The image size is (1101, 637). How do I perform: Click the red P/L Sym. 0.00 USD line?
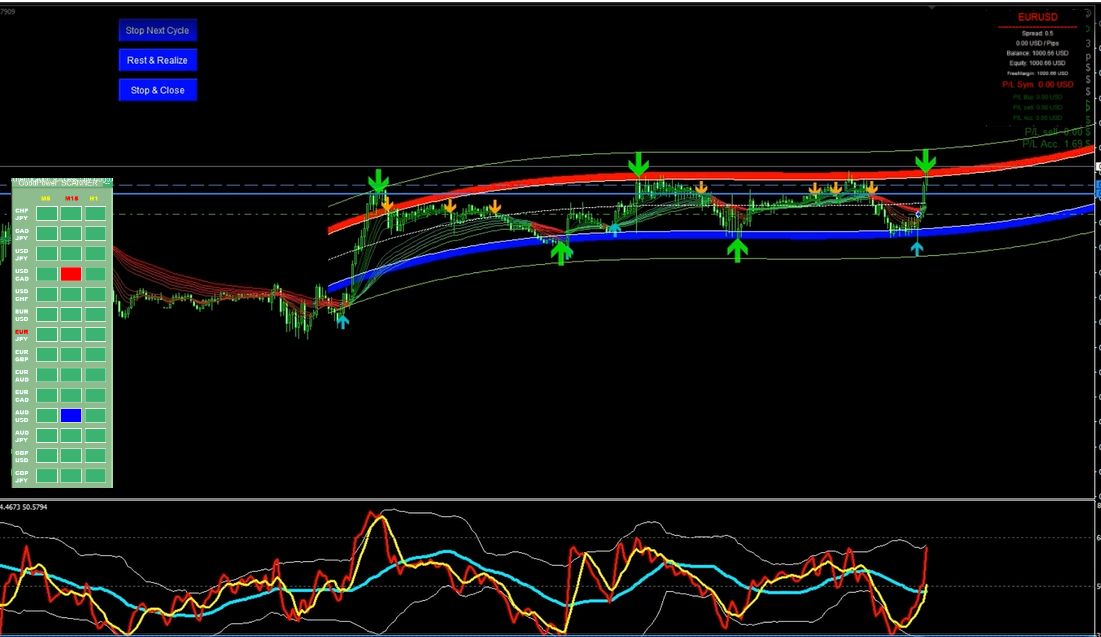1038,84
